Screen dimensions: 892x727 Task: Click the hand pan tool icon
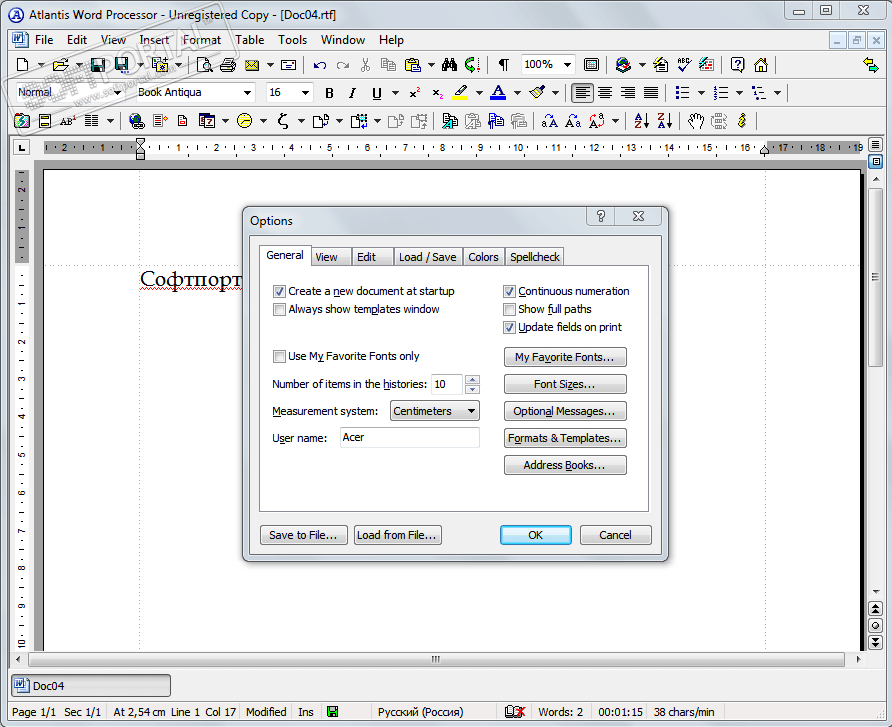pyautogui.click(x=695, y=121)
